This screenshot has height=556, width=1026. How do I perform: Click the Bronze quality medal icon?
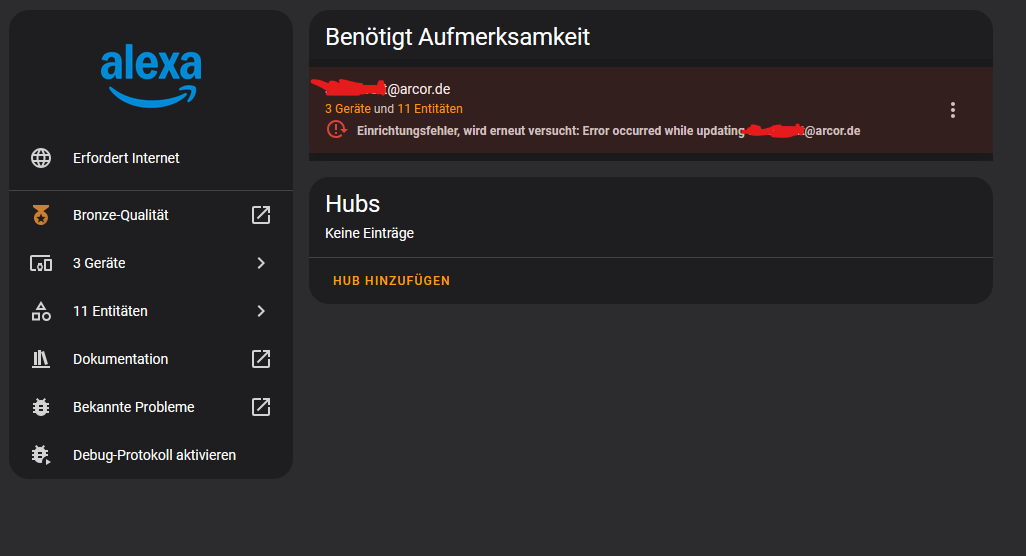(x=41, y=215)
